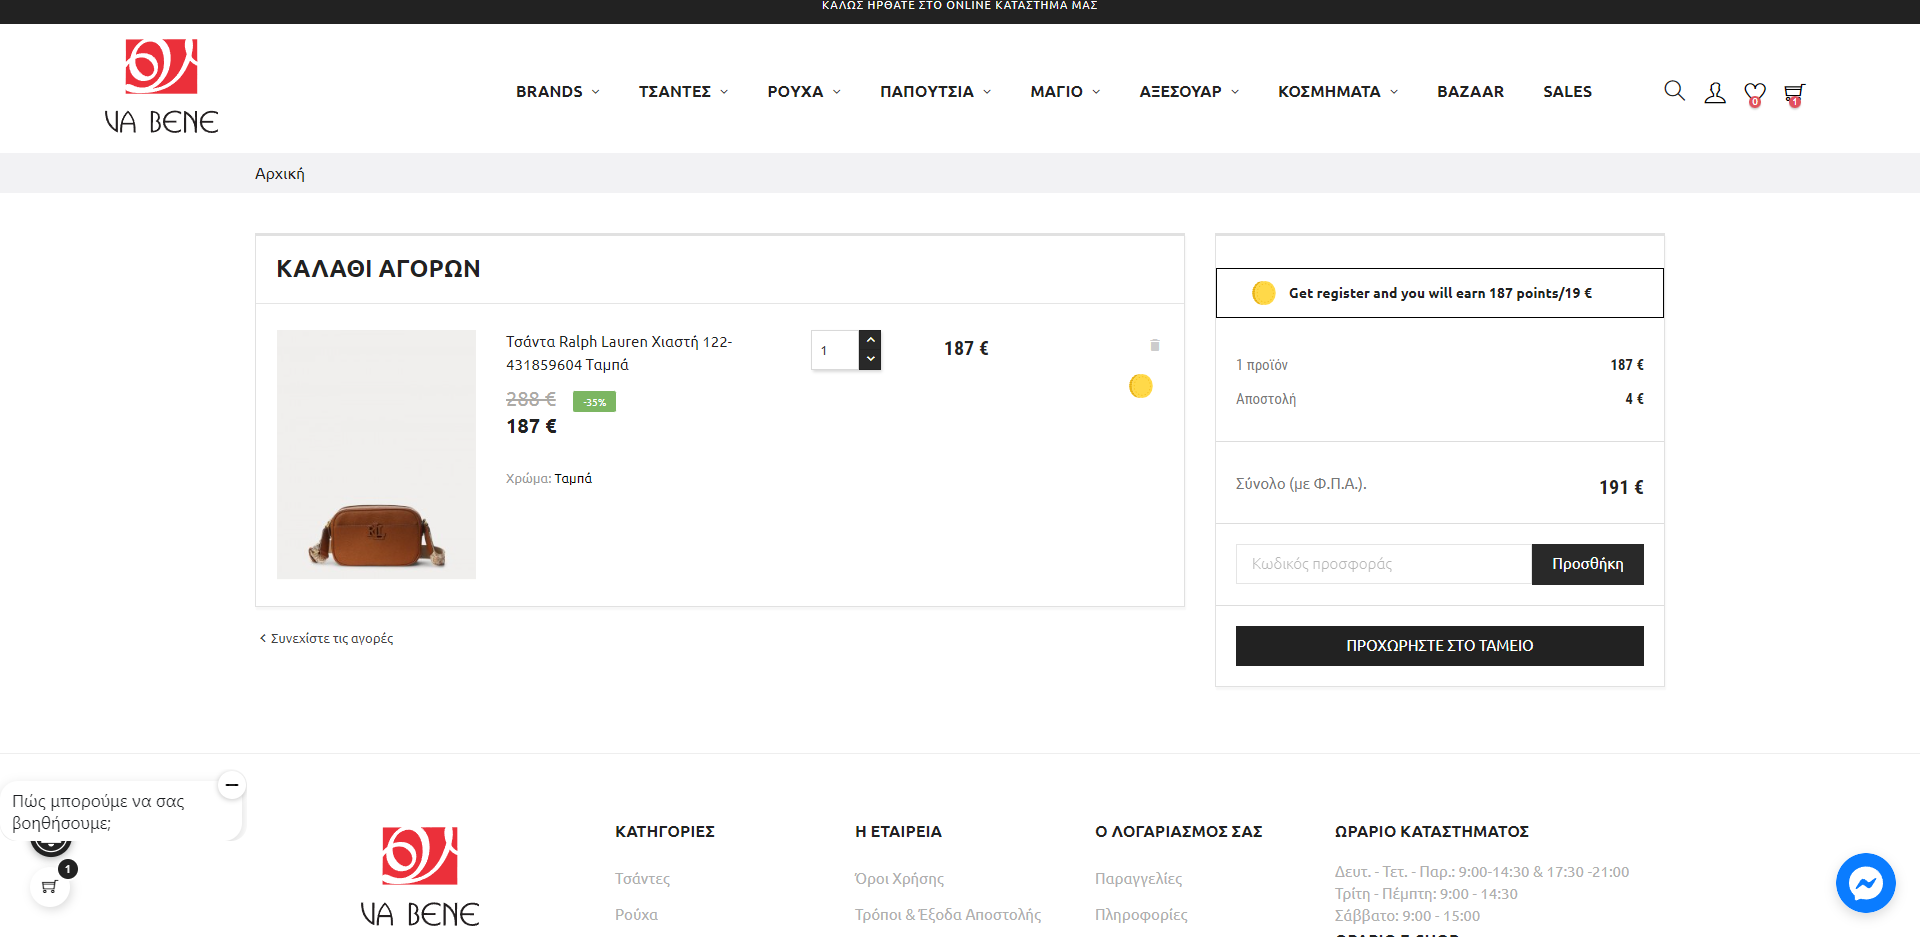1920x937 pixels.
Task: Click the ΚΑΤΗΓΟΡΙΕΣ footer heading
Action: (665, 832)
